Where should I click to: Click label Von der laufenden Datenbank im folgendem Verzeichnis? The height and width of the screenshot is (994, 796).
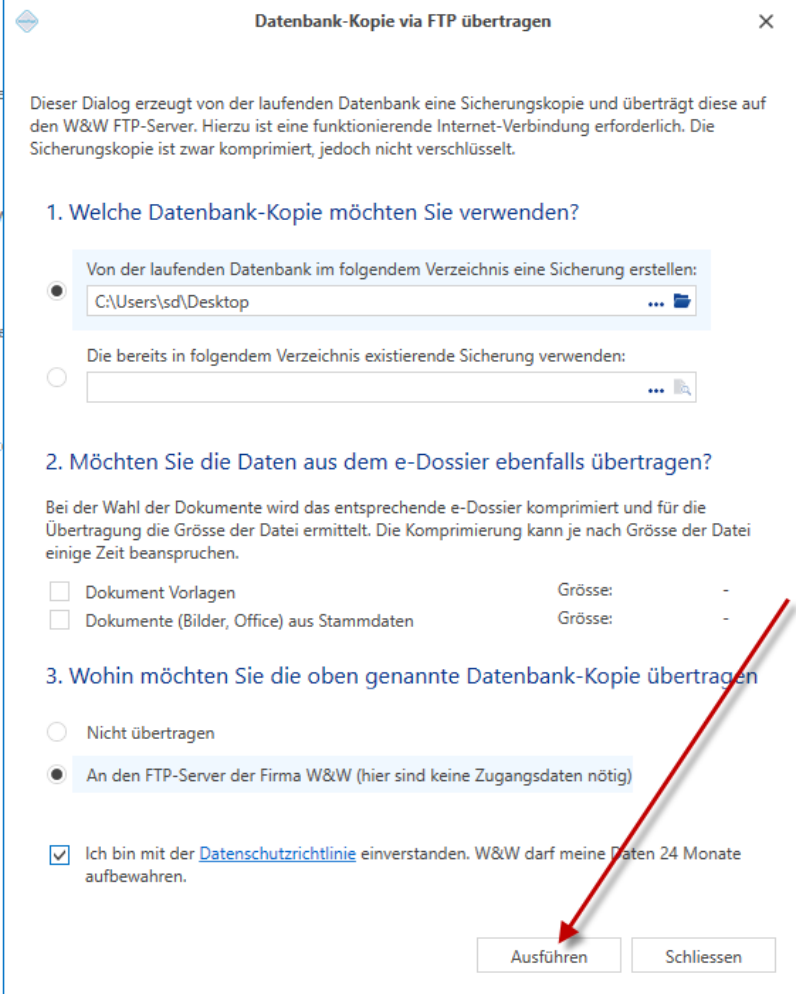click(392, 269)
